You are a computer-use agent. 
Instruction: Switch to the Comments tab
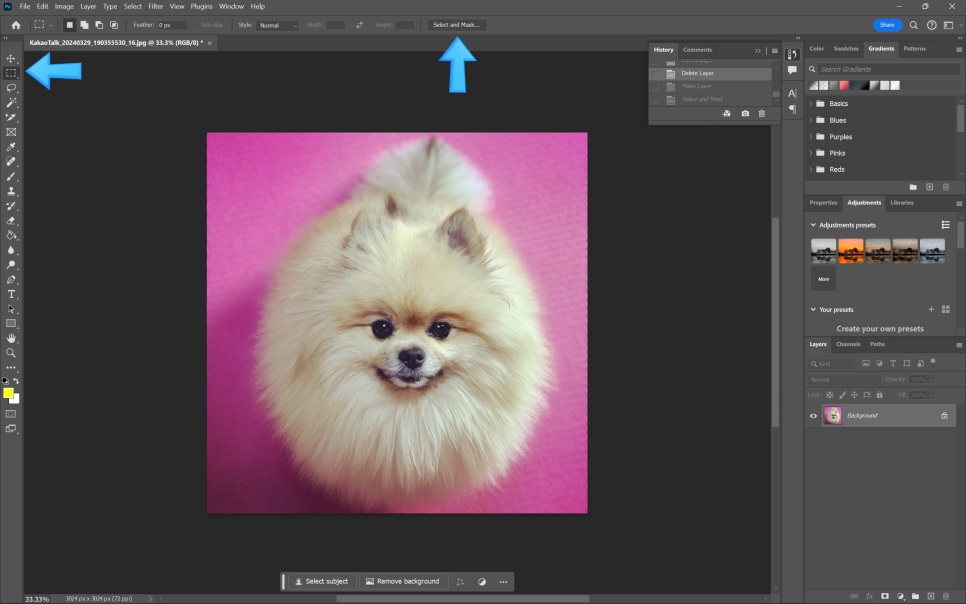click(x=697, y=50)
